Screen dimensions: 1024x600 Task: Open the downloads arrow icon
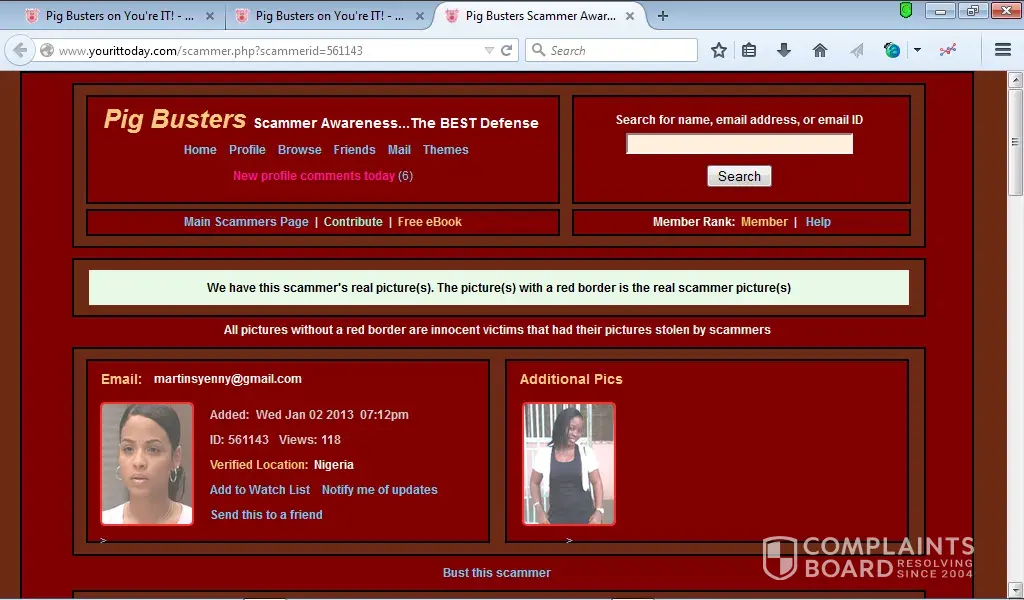pos(784,51)
